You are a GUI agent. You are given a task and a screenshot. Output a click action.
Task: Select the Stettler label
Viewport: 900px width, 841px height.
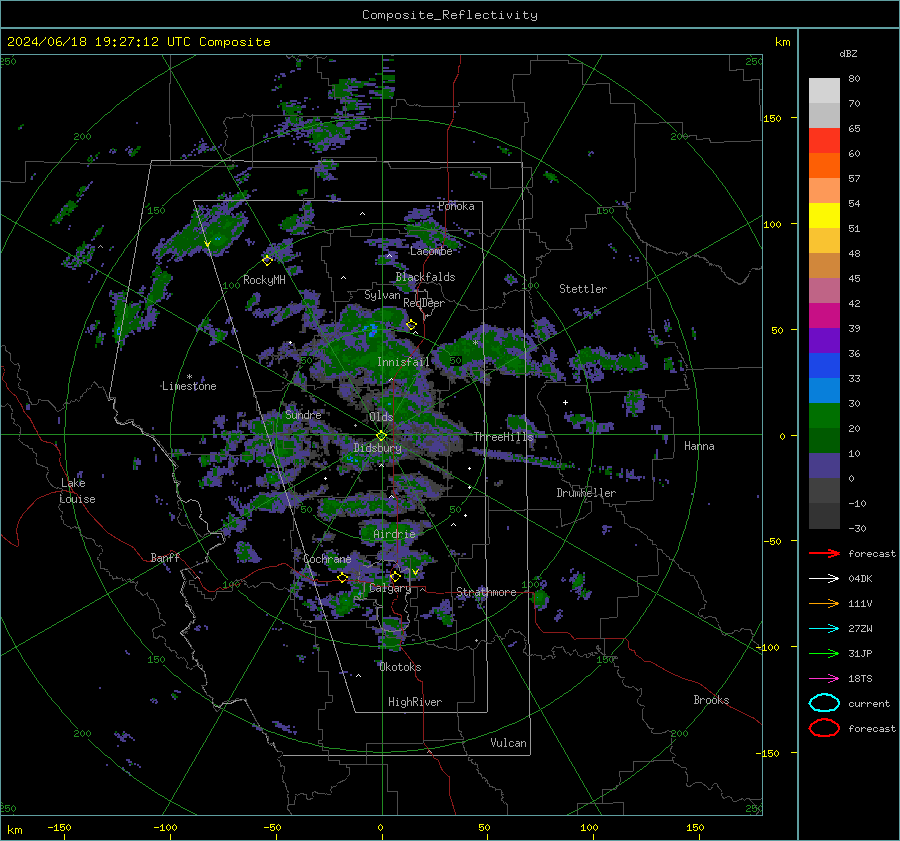pos(583,289)
